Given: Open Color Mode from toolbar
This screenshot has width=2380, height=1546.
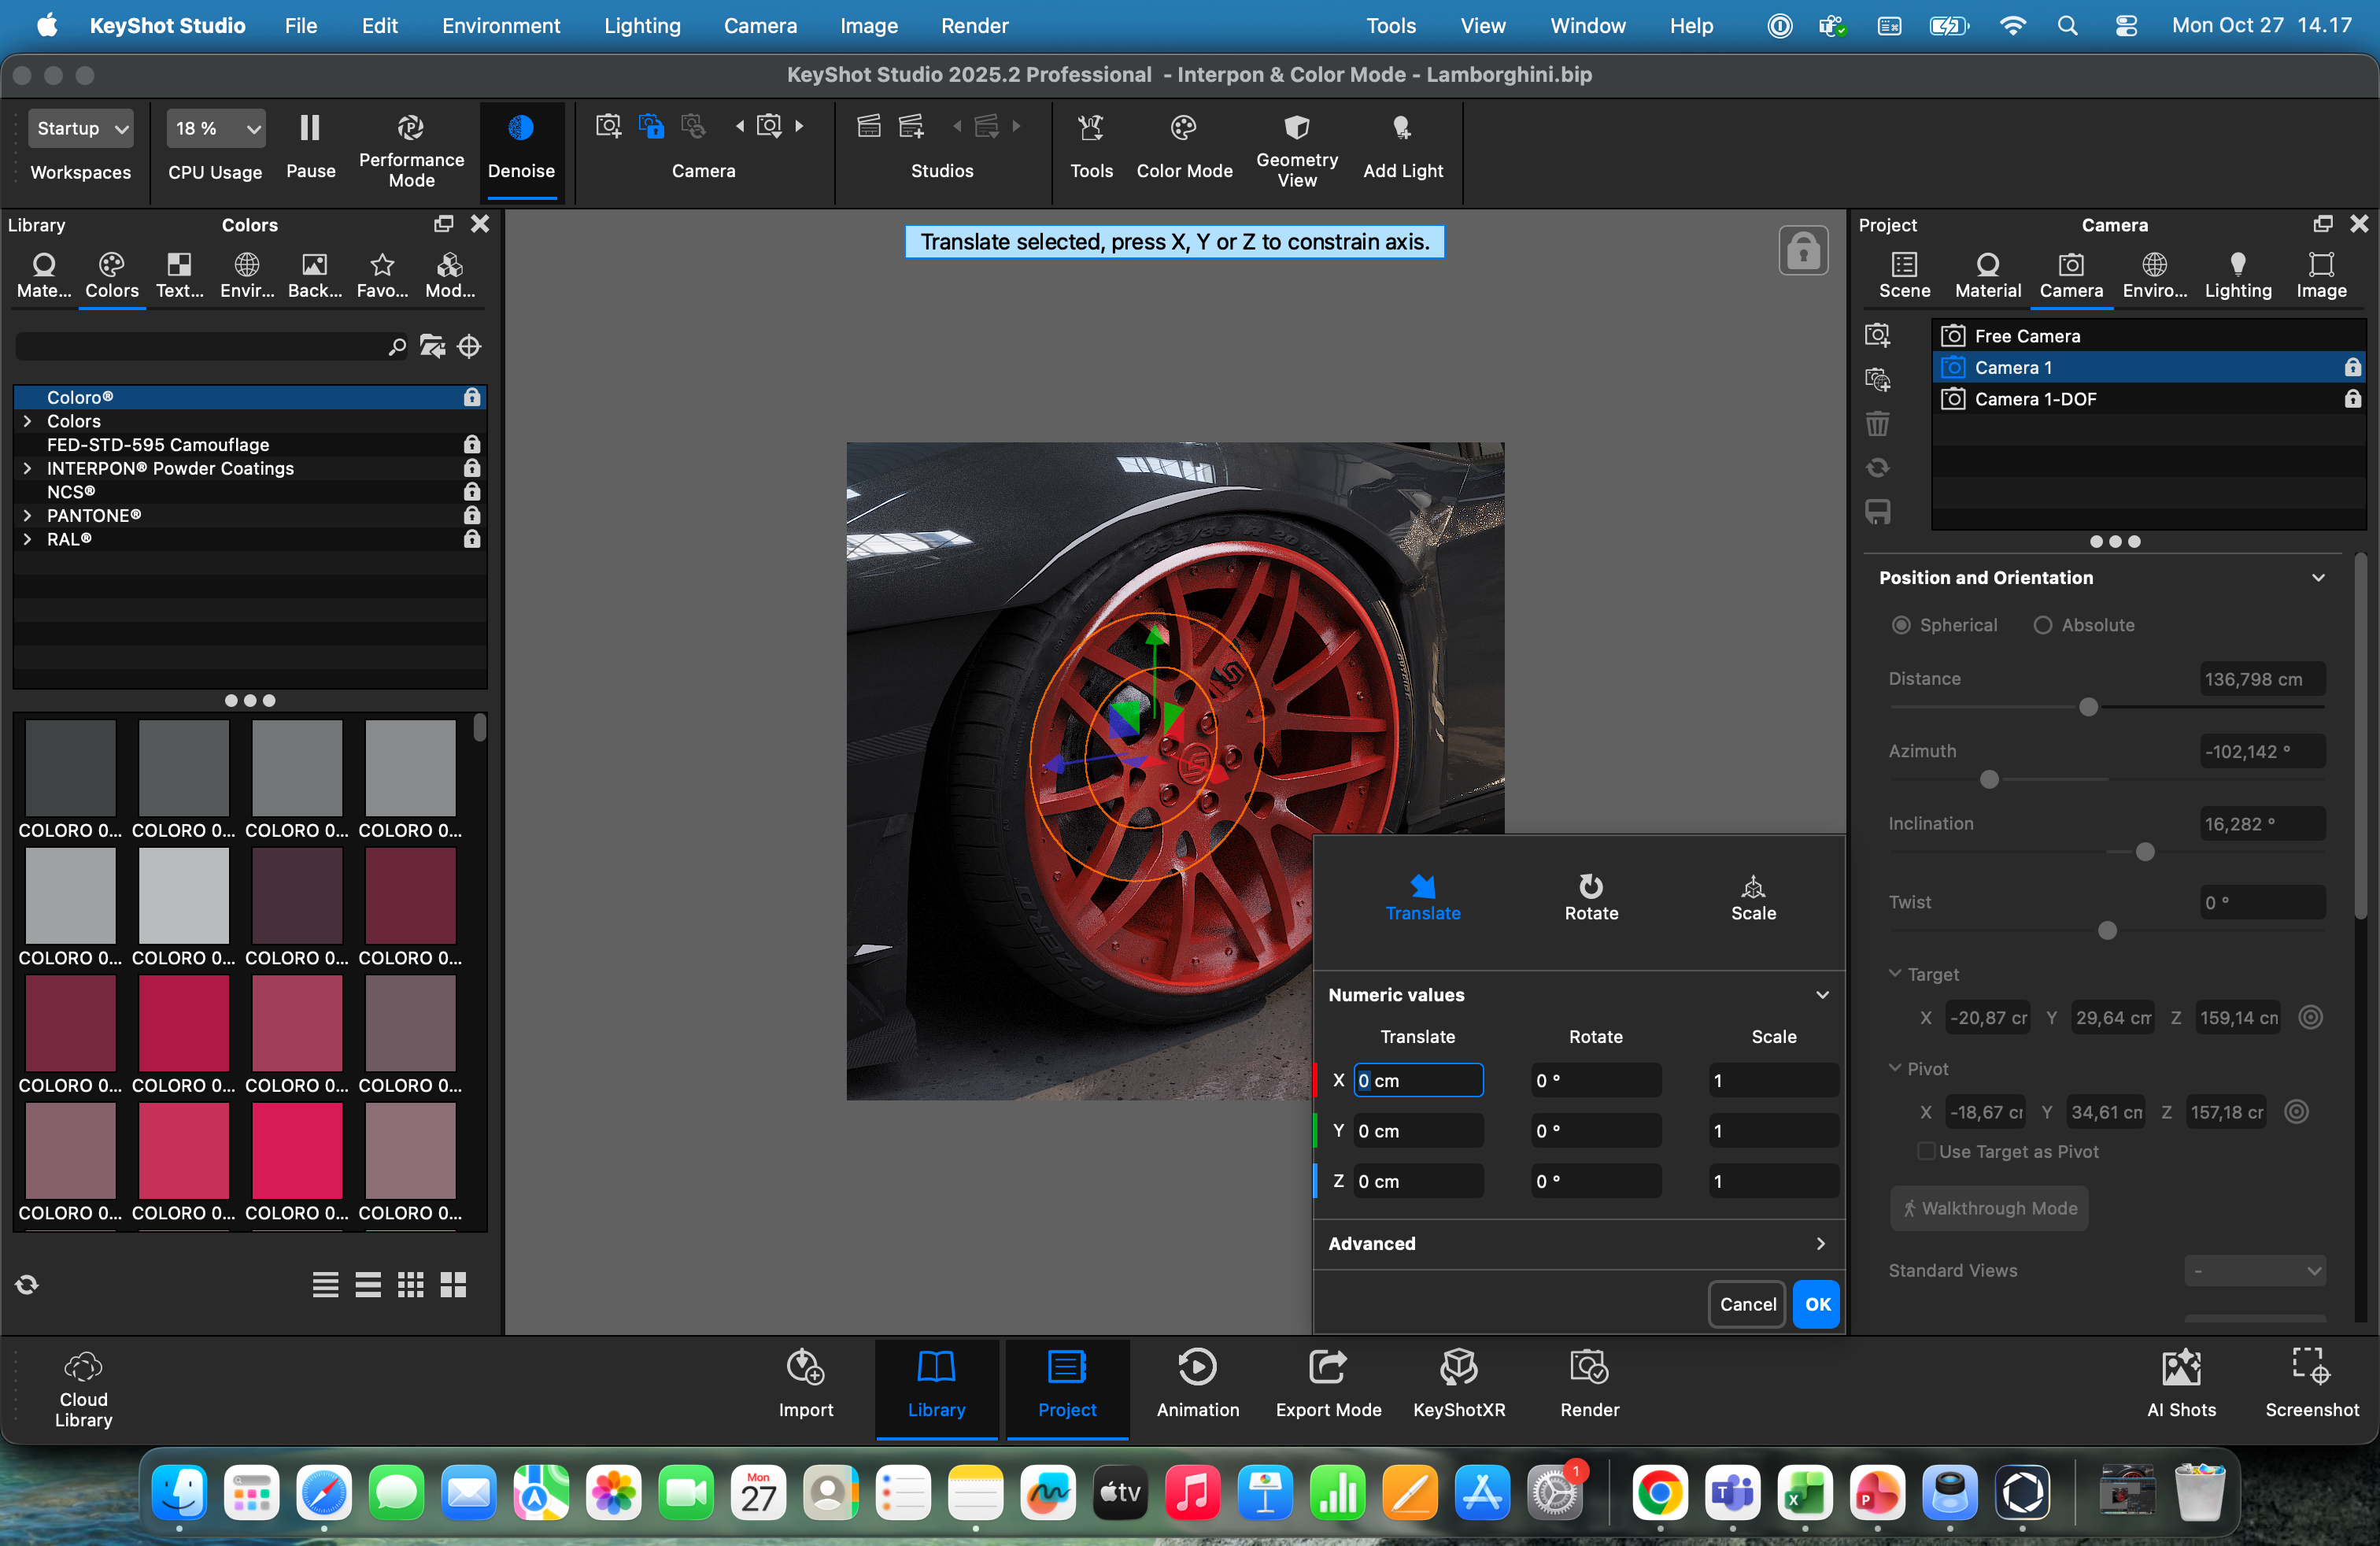Looking at the screenshot, I should pyautogui.click(x=1183, y=128).
